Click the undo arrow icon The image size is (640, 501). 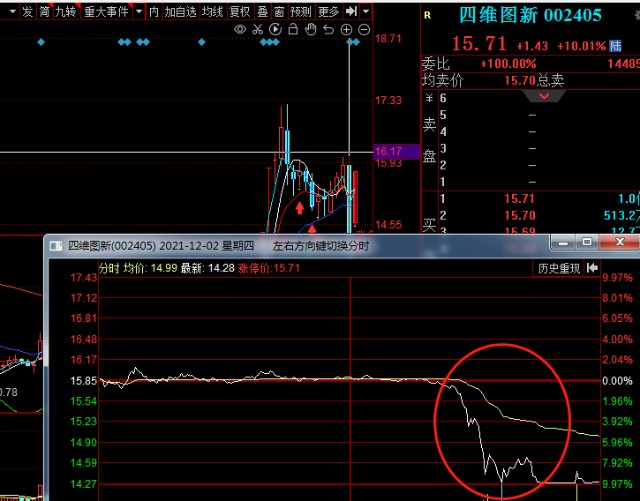click(x=329, y=29)
